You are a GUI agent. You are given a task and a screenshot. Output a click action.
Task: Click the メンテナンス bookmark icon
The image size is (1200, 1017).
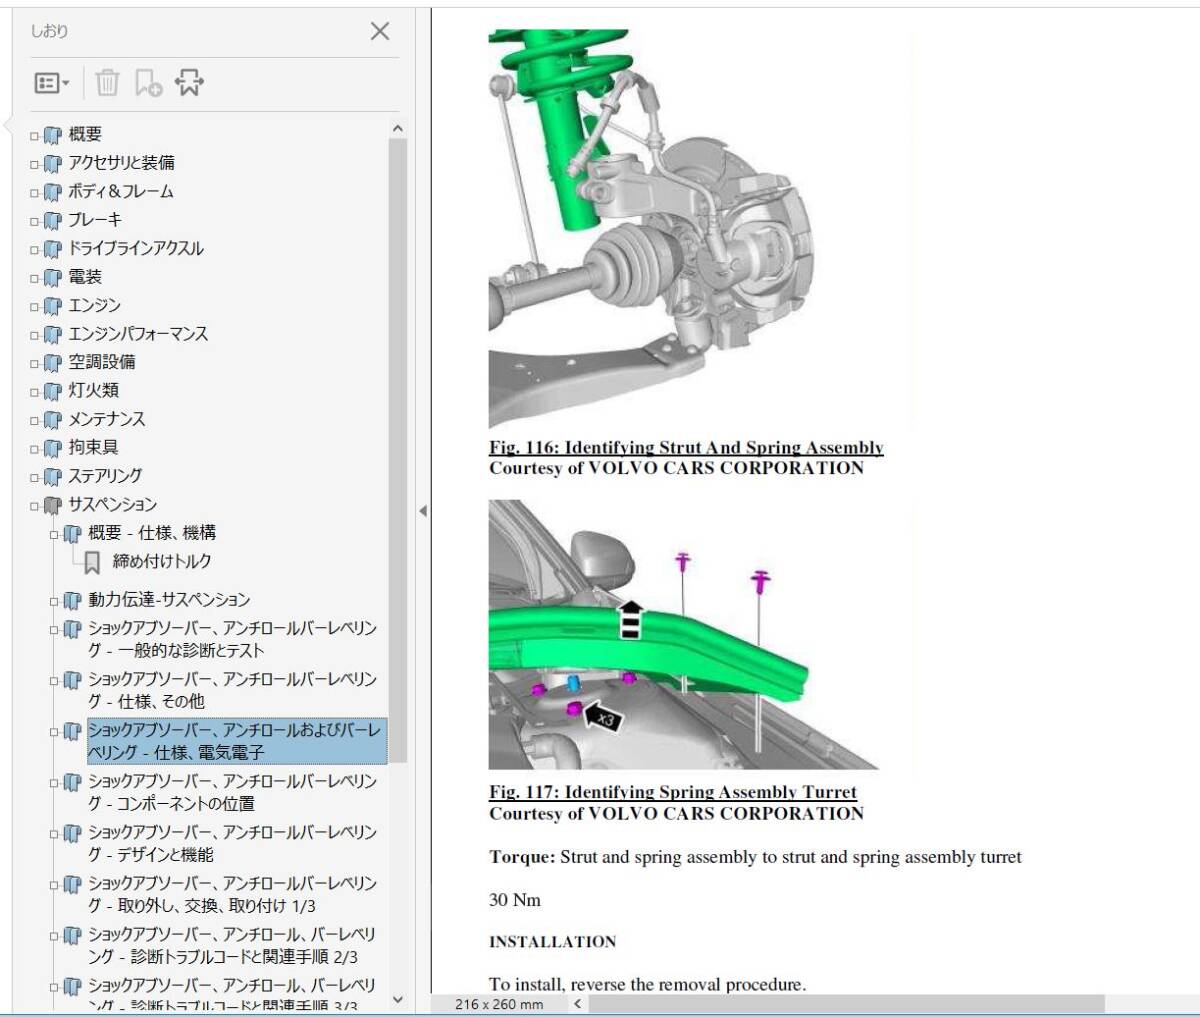53,420
